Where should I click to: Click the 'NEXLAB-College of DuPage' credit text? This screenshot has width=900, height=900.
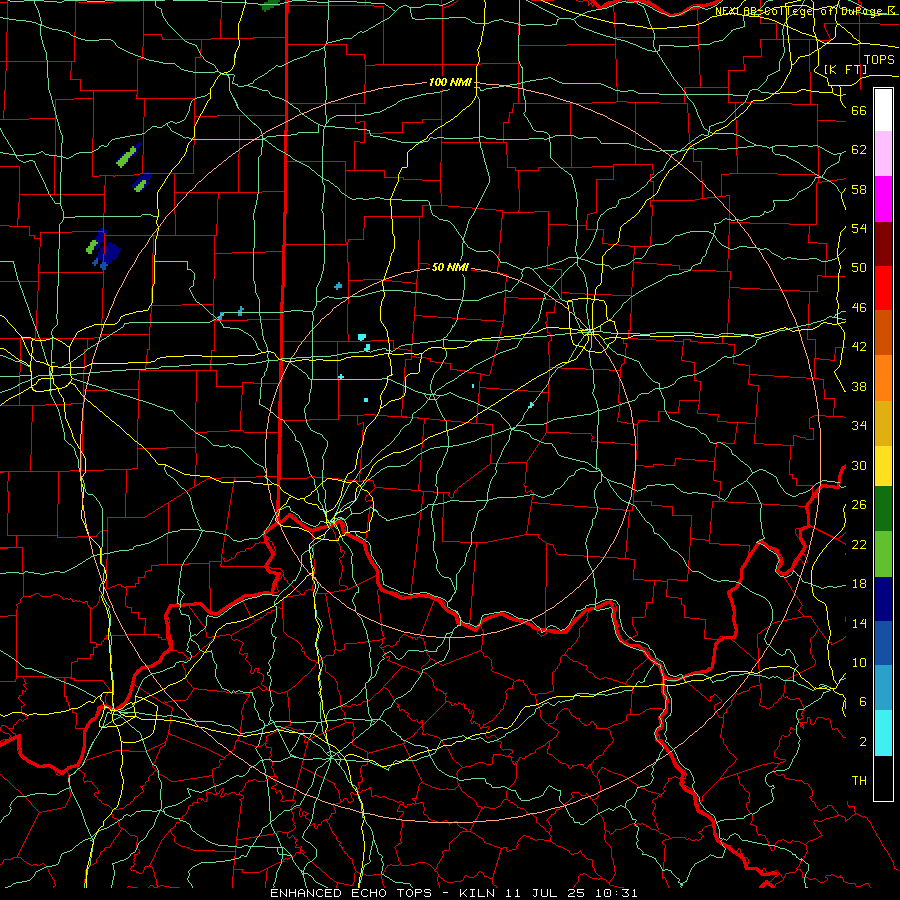798,11
